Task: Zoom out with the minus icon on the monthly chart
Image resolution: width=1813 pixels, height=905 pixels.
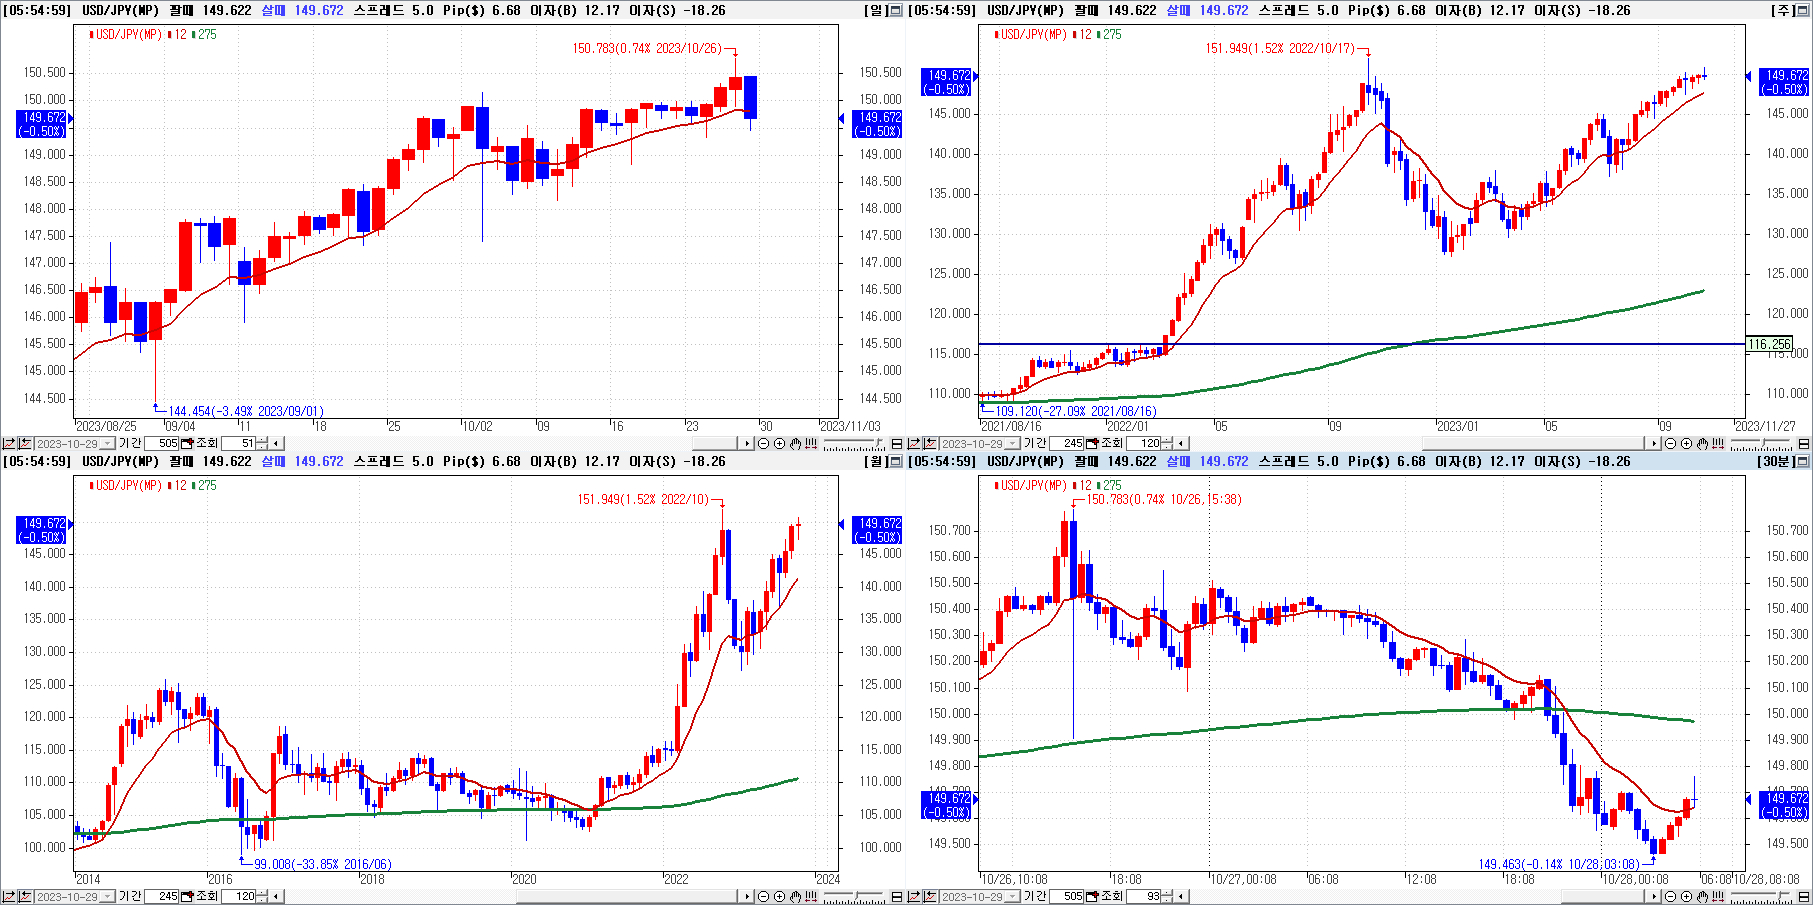Action: (x=763, y=896)
